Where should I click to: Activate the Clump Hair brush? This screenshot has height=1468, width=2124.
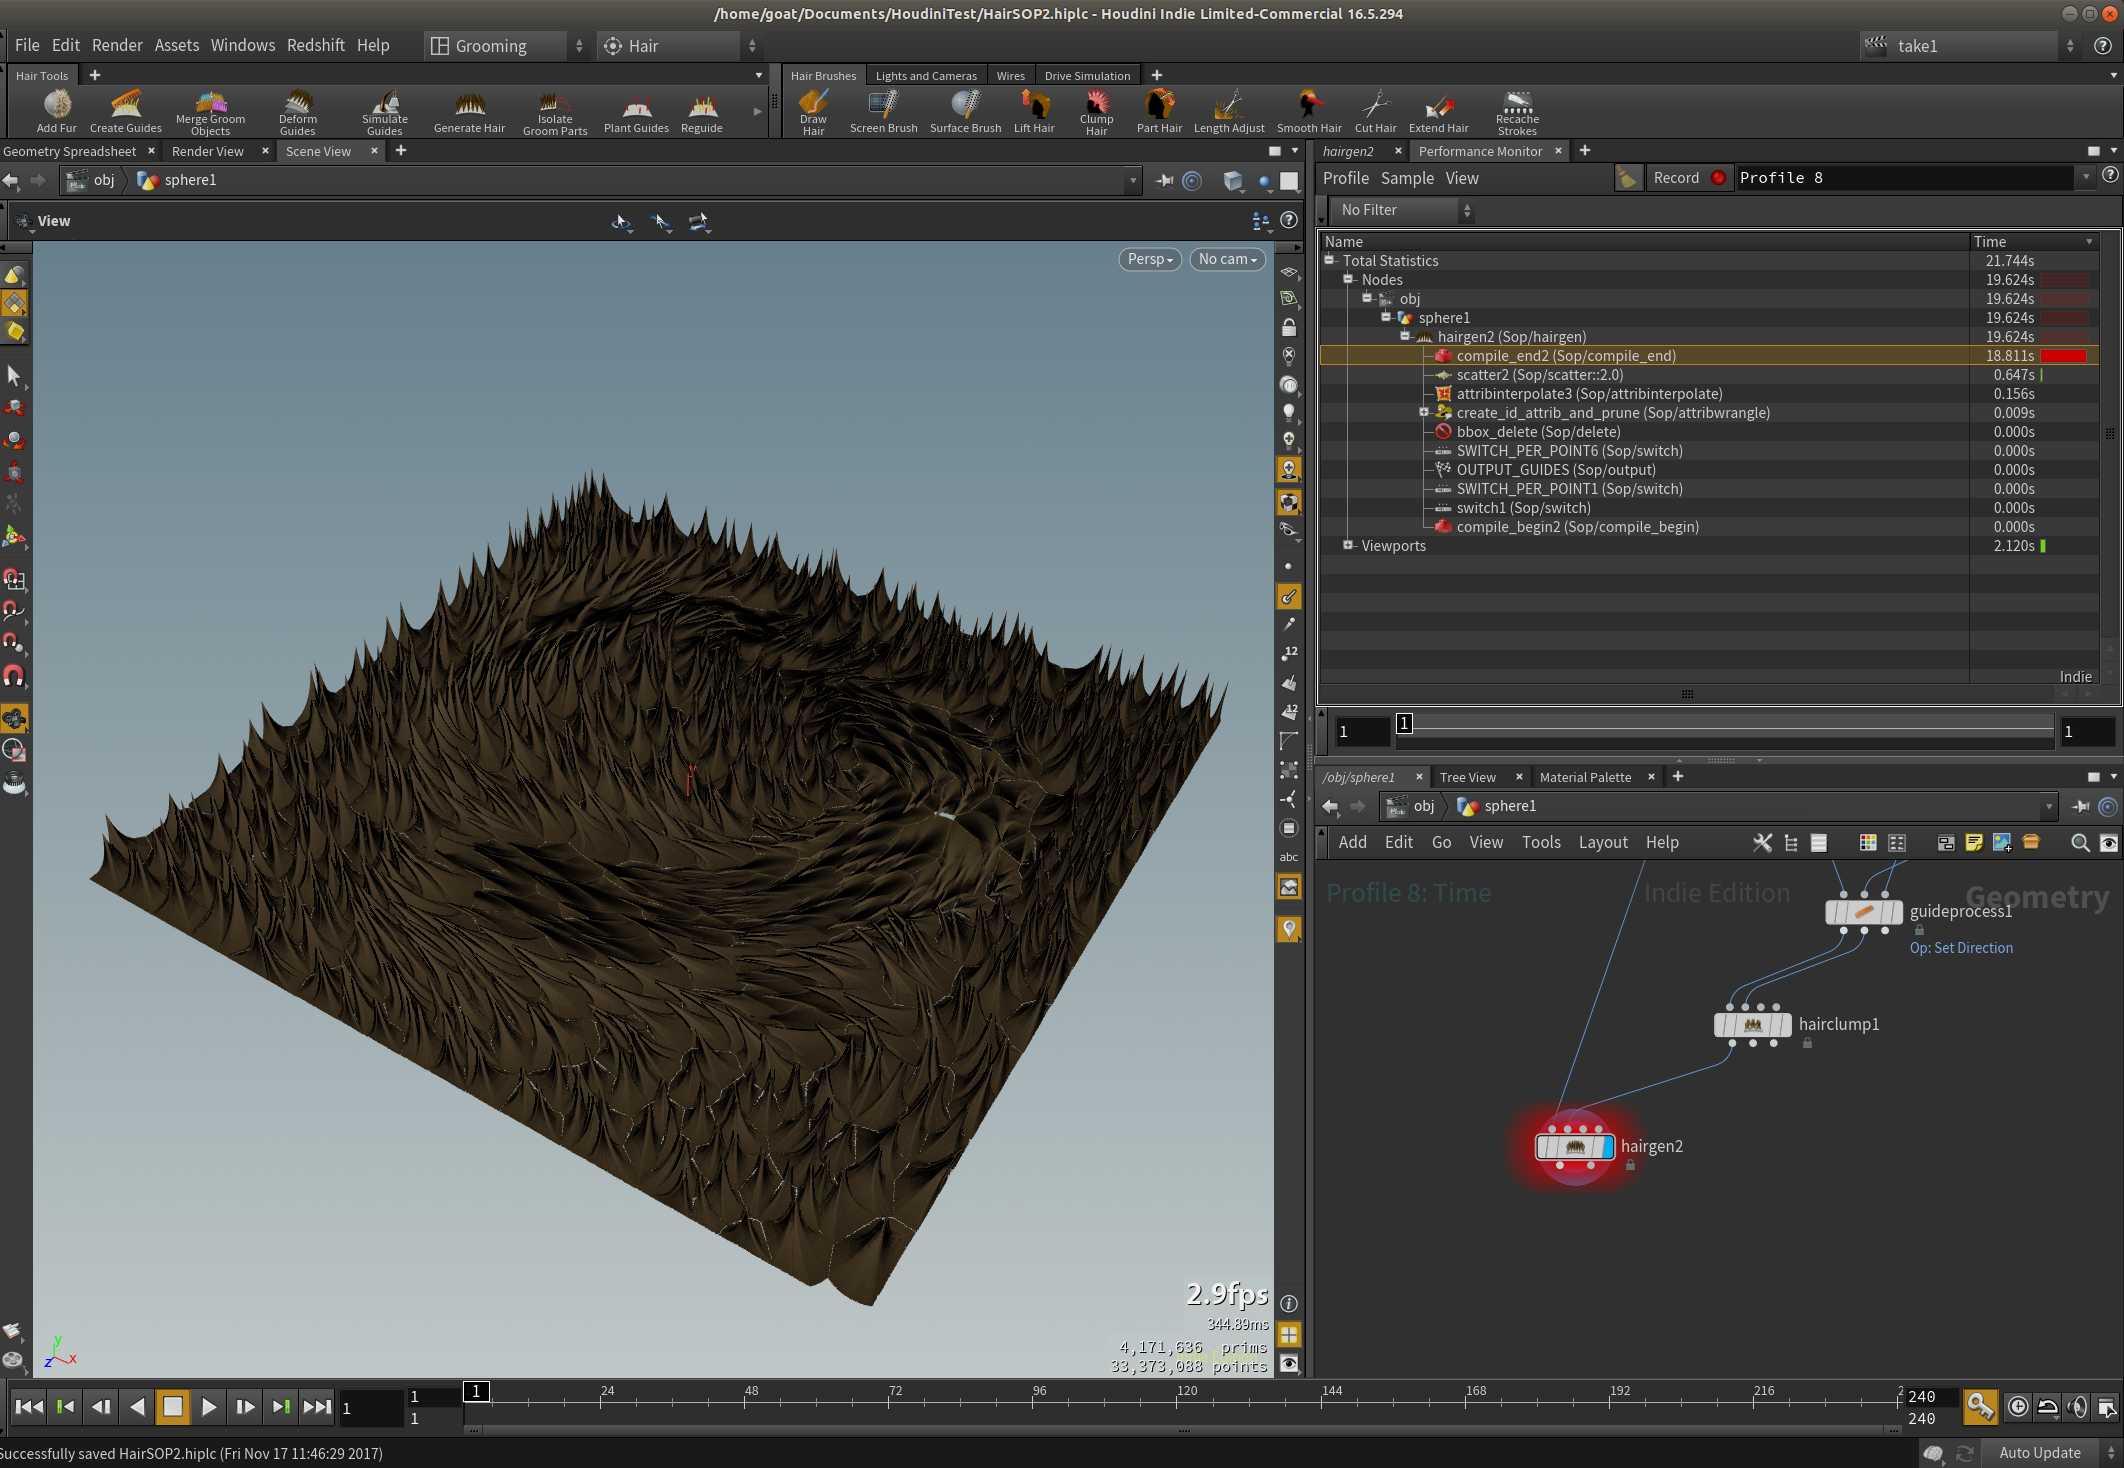(1096, 111)
